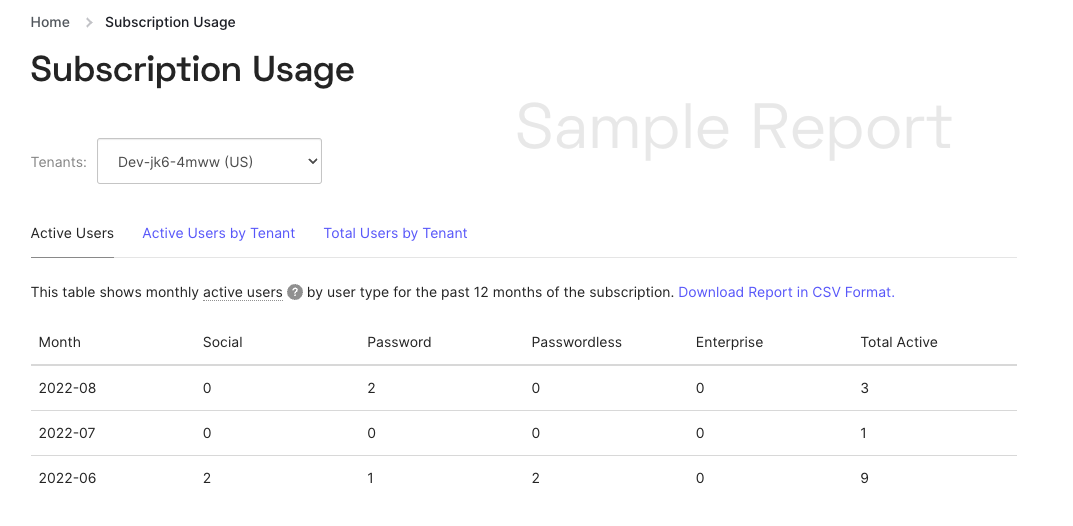
Task: Click the Password column header
Action: coord(399,342)
